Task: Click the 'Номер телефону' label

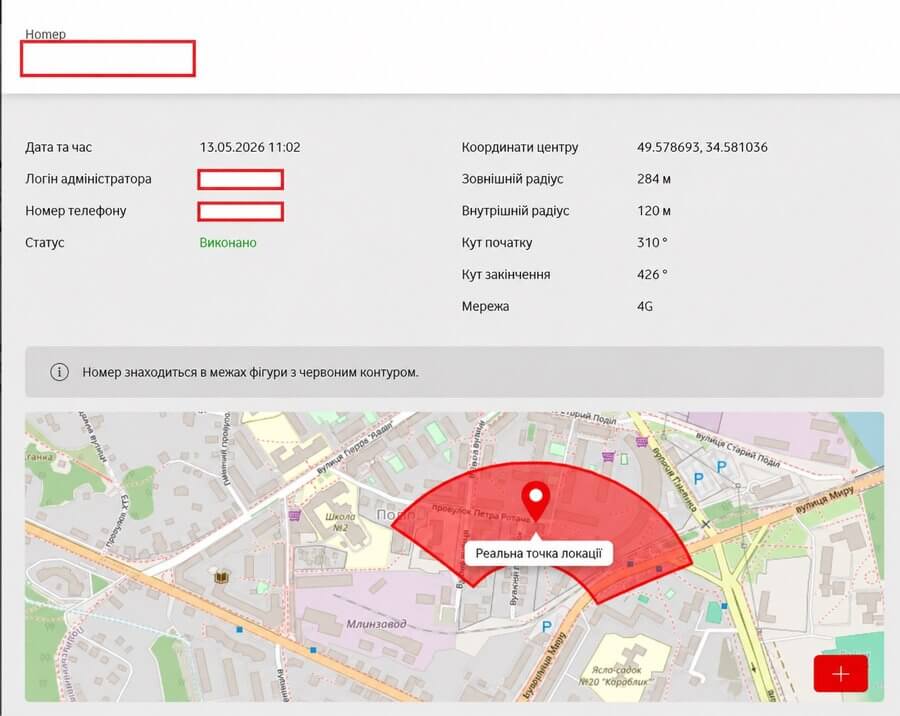Action: tap(76, 211)
